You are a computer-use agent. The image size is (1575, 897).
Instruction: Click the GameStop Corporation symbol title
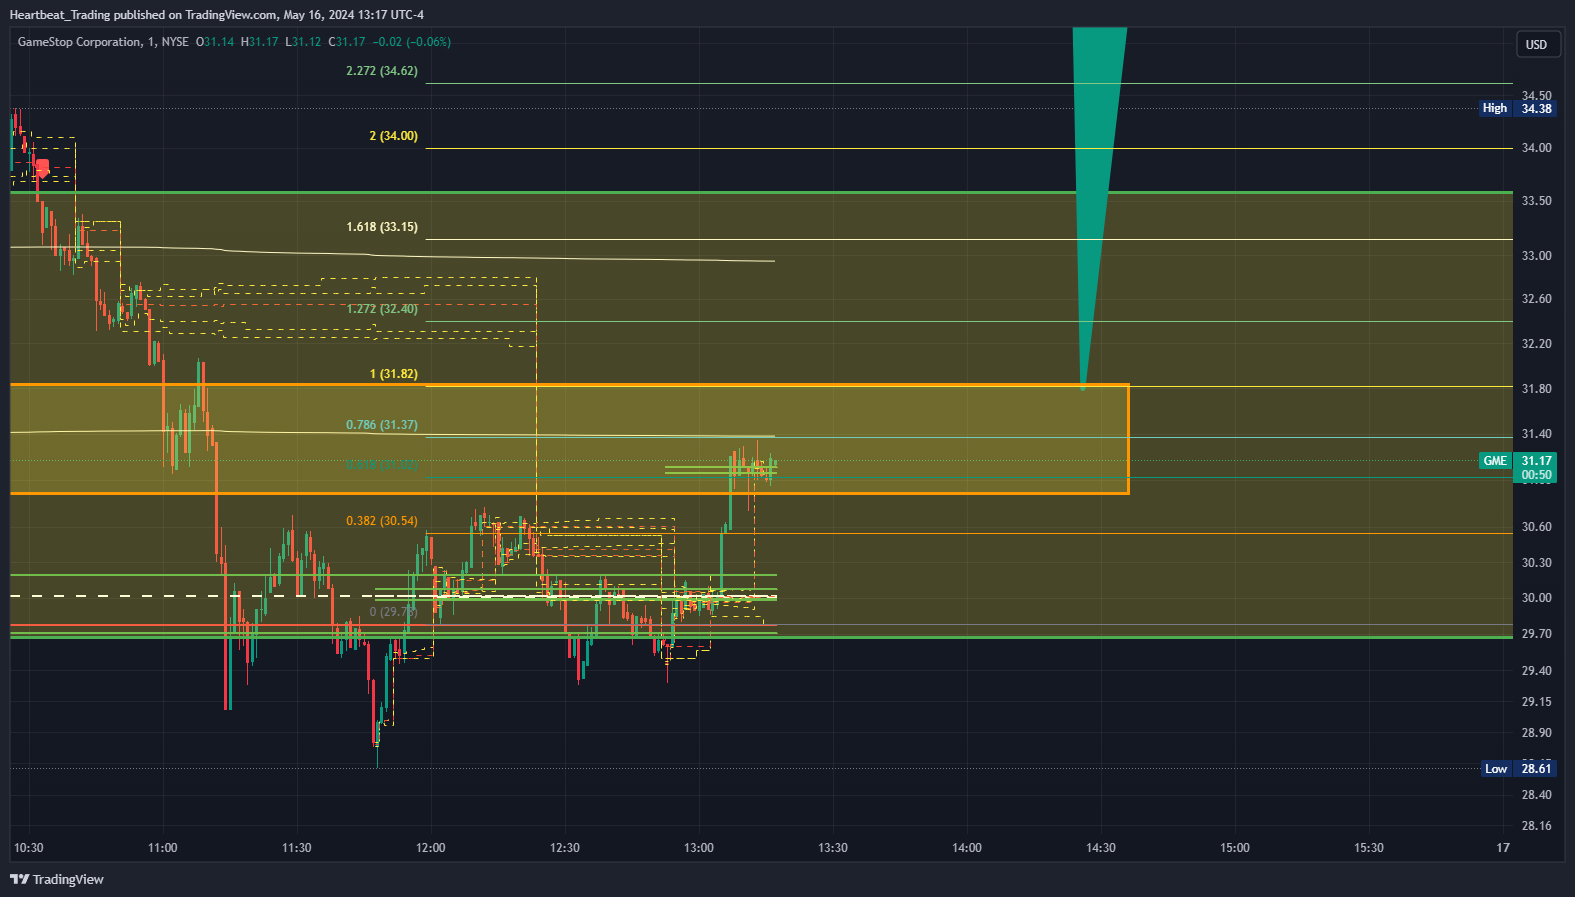click(x=80, y=42)
